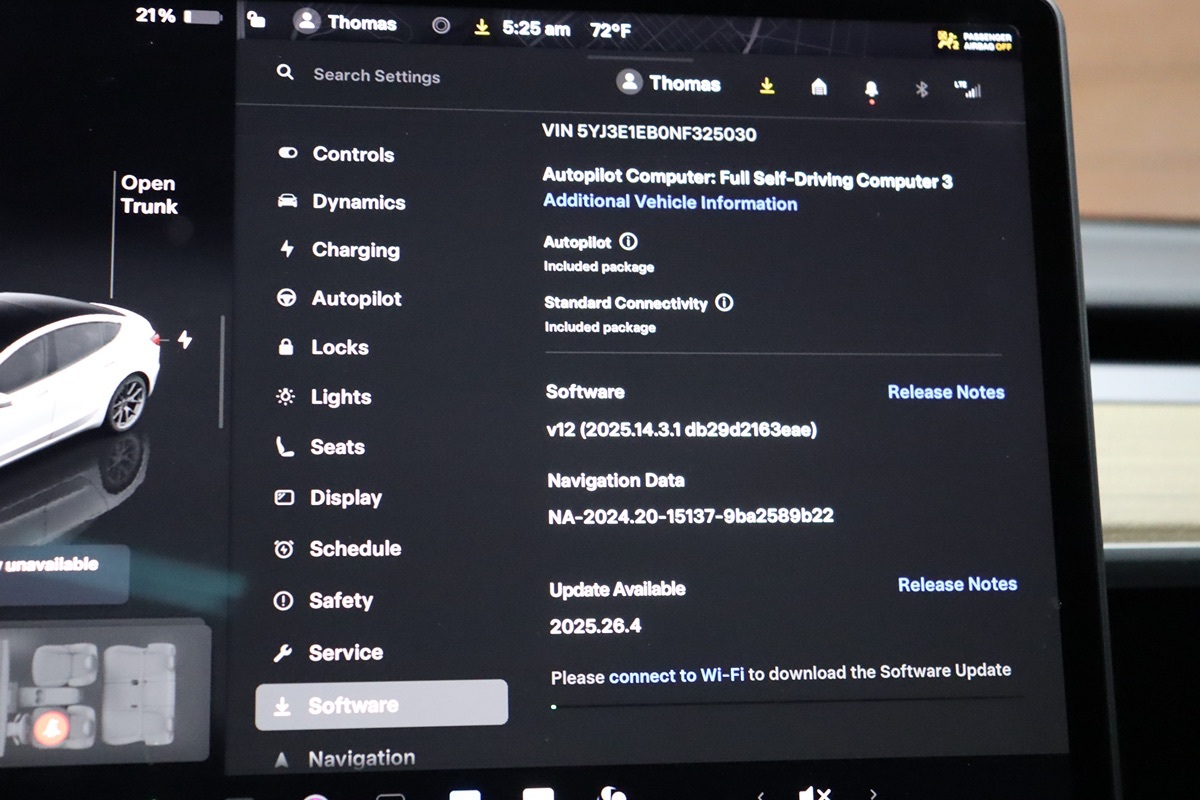Tap the v12 (2025.14.3.1 db29d2163eae) version text
This screenshot has width=1200, height=800.
pos(682,430)
